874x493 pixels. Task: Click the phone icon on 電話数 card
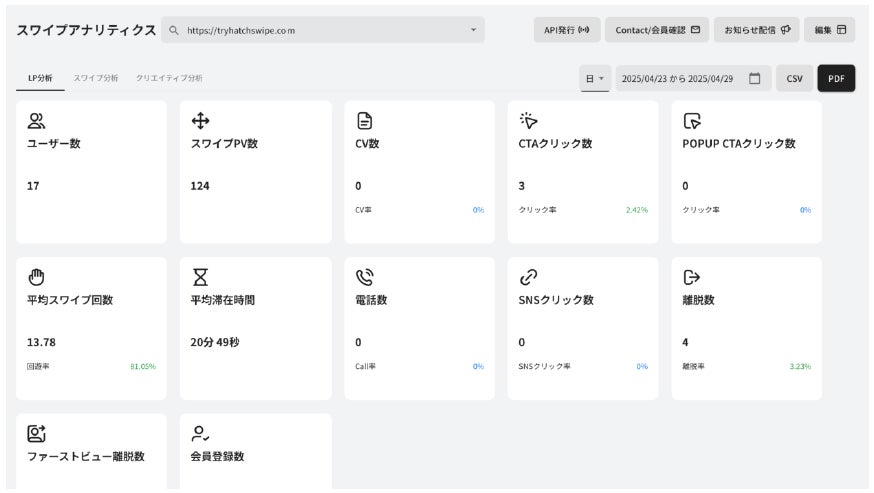[365, 277]
